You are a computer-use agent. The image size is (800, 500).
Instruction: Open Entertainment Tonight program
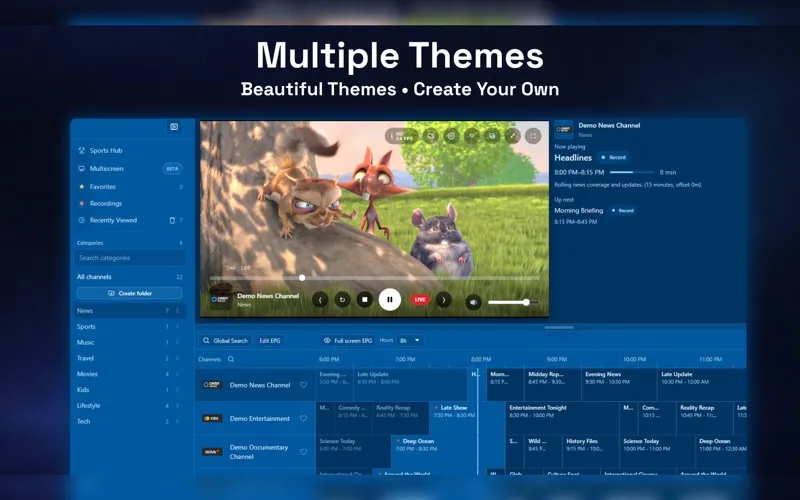click(562, 418)
